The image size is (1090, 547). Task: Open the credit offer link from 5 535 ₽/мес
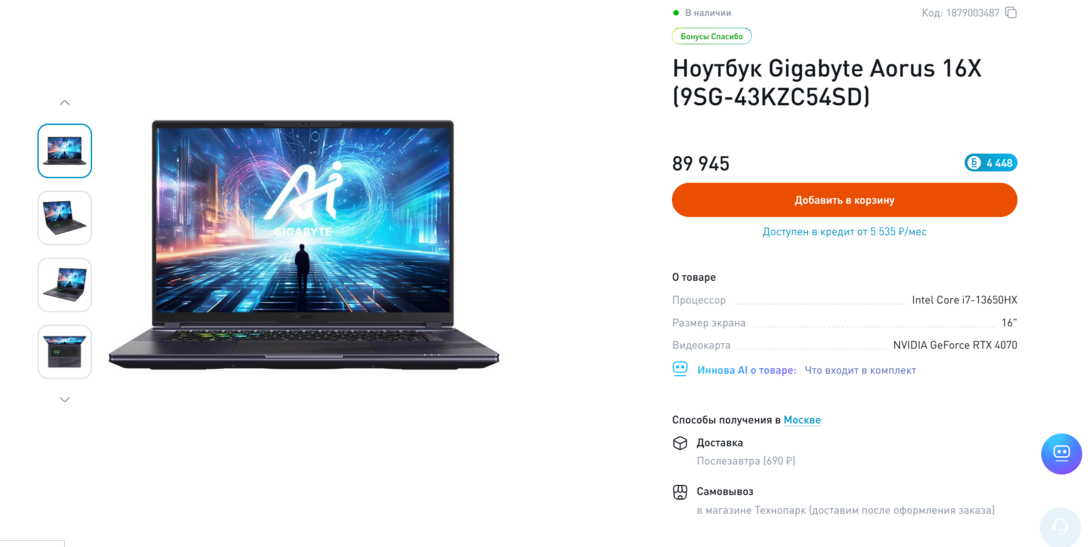(845, 231)
